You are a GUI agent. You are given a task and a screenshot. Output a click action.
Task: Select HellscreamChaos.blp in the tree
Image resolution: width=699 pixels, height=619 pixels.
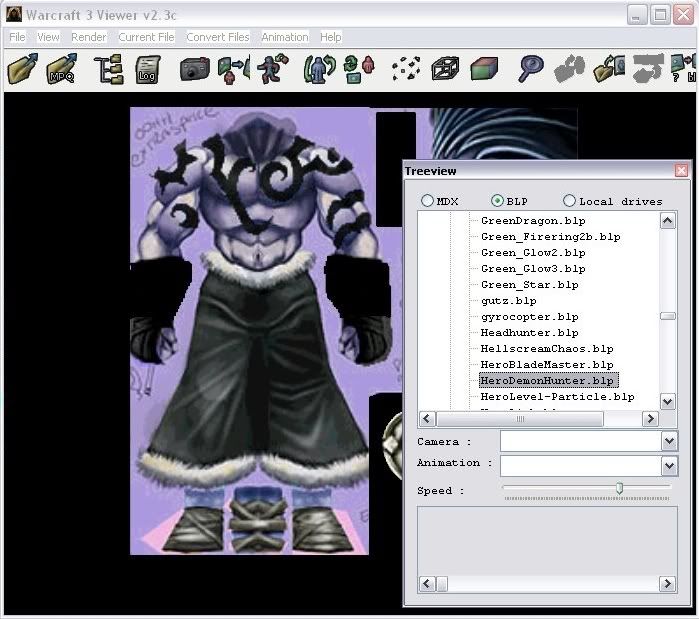(x=547, y=349)
